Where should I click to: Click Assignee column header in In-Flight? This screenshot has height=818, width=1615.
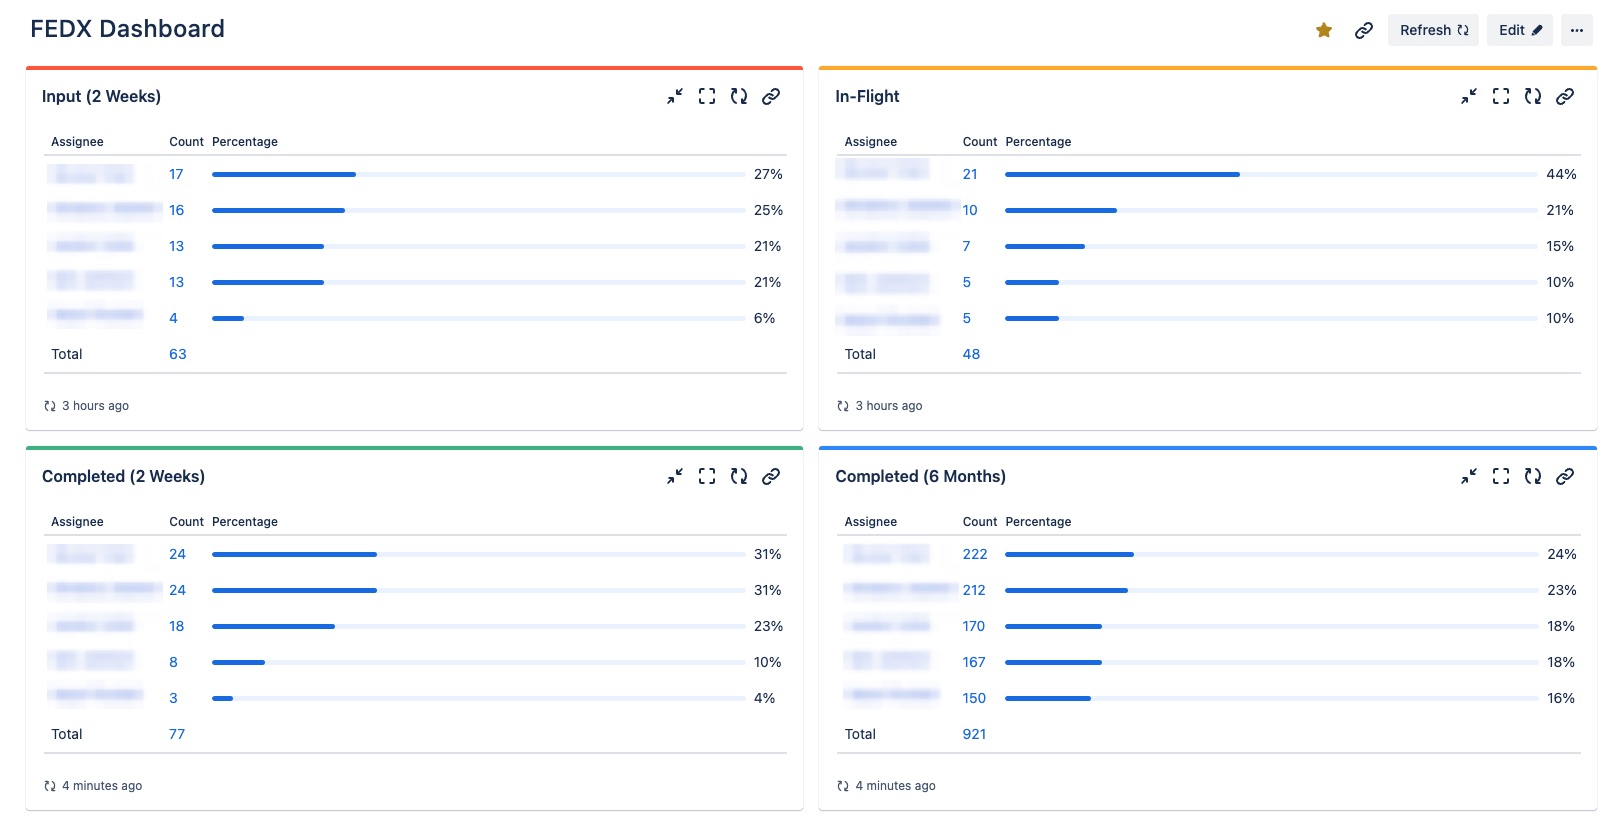pos(870,142)
